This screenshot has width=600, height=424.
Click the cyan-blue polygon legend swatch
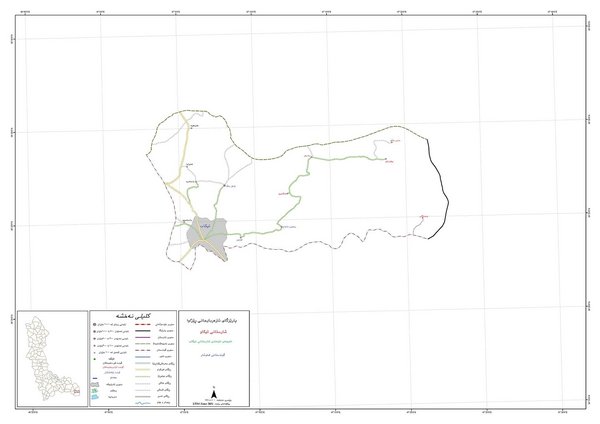95,397
